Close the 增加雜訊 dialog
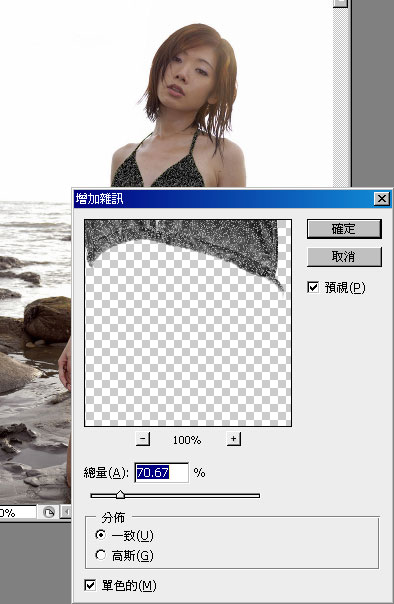This screenshot has height=604, width=394. tap(381, 199)
